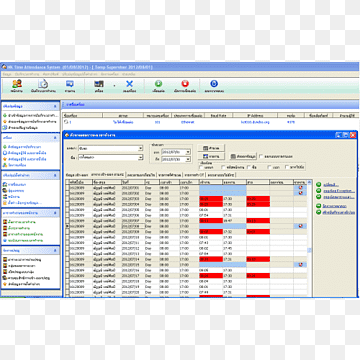360x360 pixels.
Task: Open the second combo box showing an angle-bracketed value
Action: pyautogui.click(x=110, y=157)
